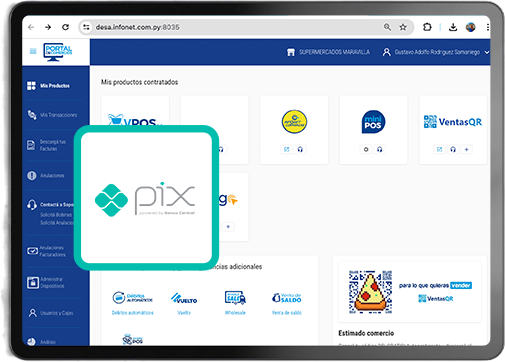This screenshot has width=505, height=362.
Task: Open Mis Productos in the sidebar
Action: tap(49, 86)
